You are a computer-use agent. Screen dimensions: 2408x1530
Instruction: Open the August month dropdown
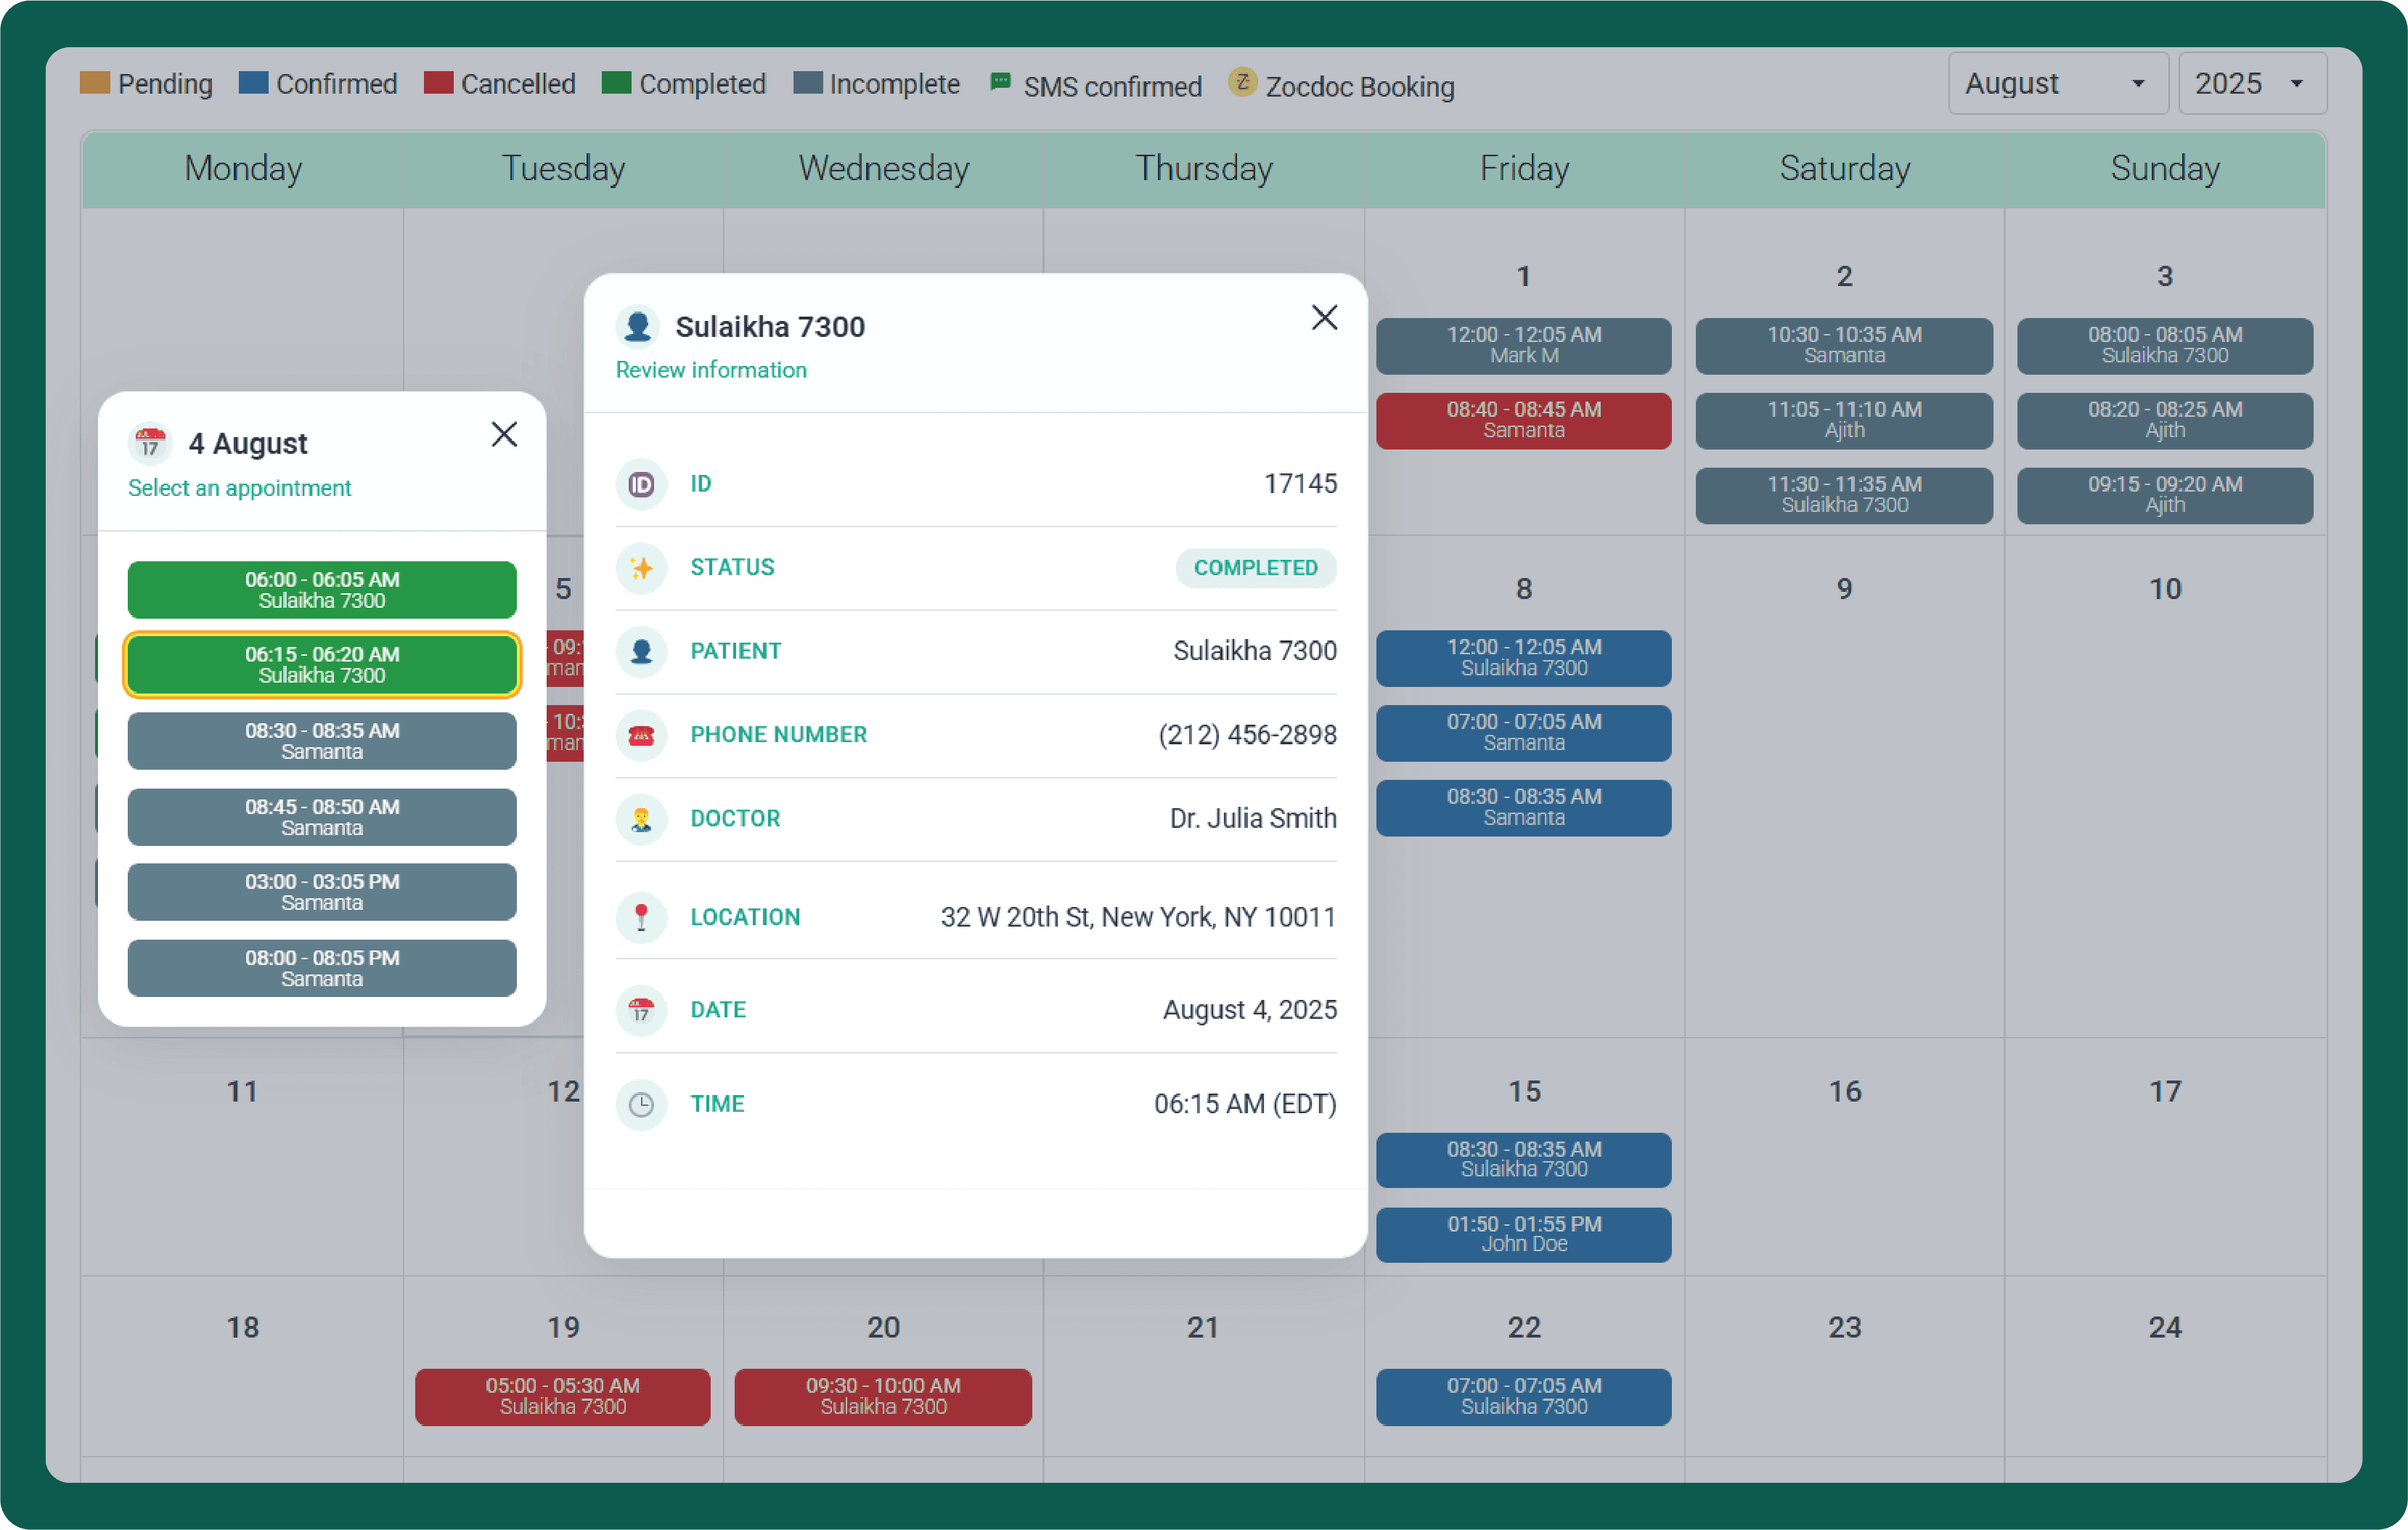pyautogui.click(x=2056, y=83)
